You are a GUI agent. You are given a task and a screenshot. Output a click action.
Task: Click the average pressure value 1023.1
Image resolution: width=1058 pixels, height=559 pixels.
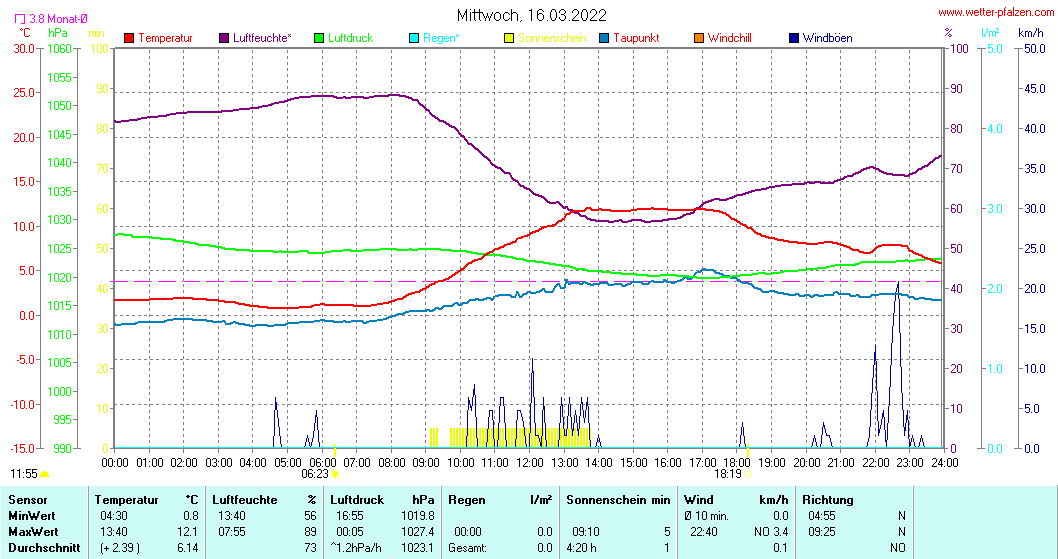tap(418, 548)
